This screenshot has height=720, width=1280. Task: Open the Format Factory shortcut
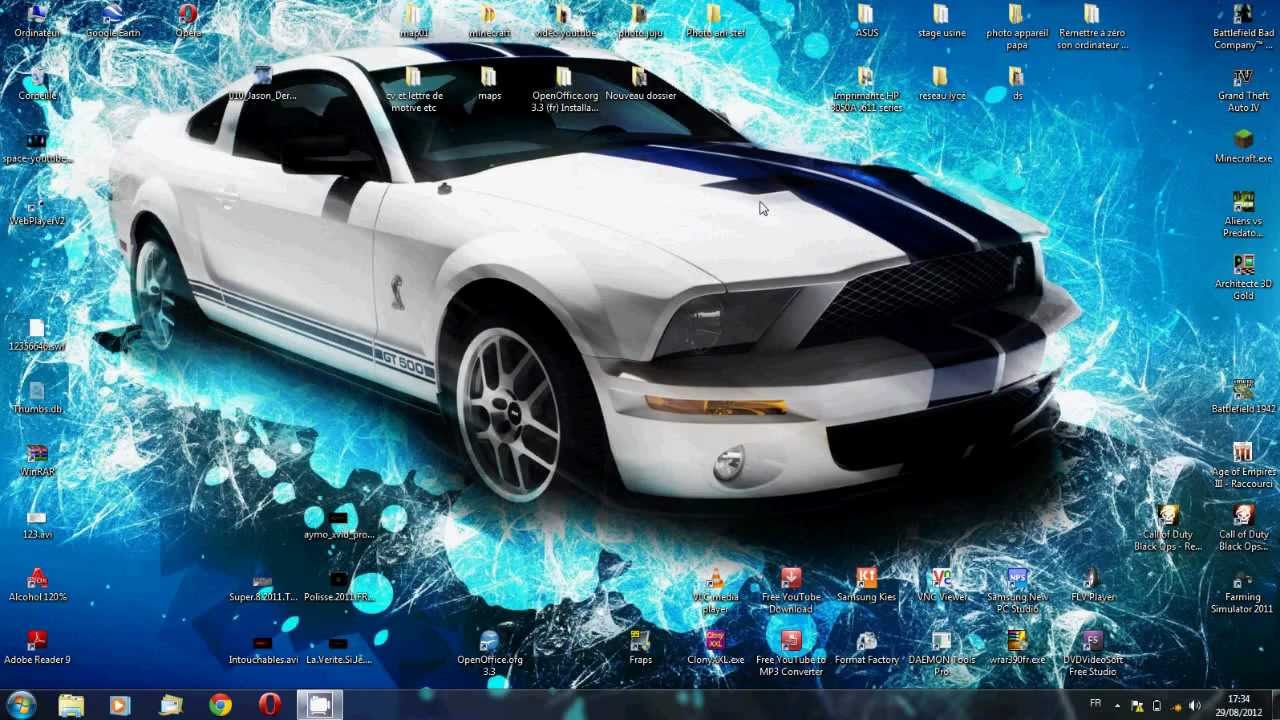866,648
